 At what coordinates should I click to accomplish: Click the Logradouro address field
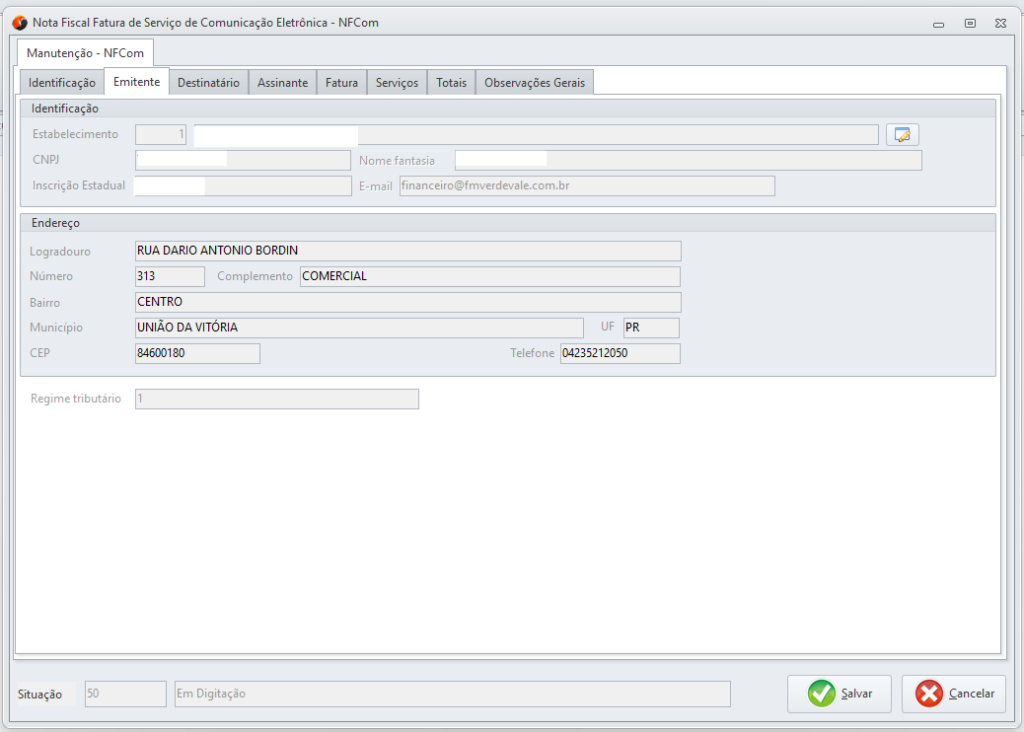coord(407,250)
